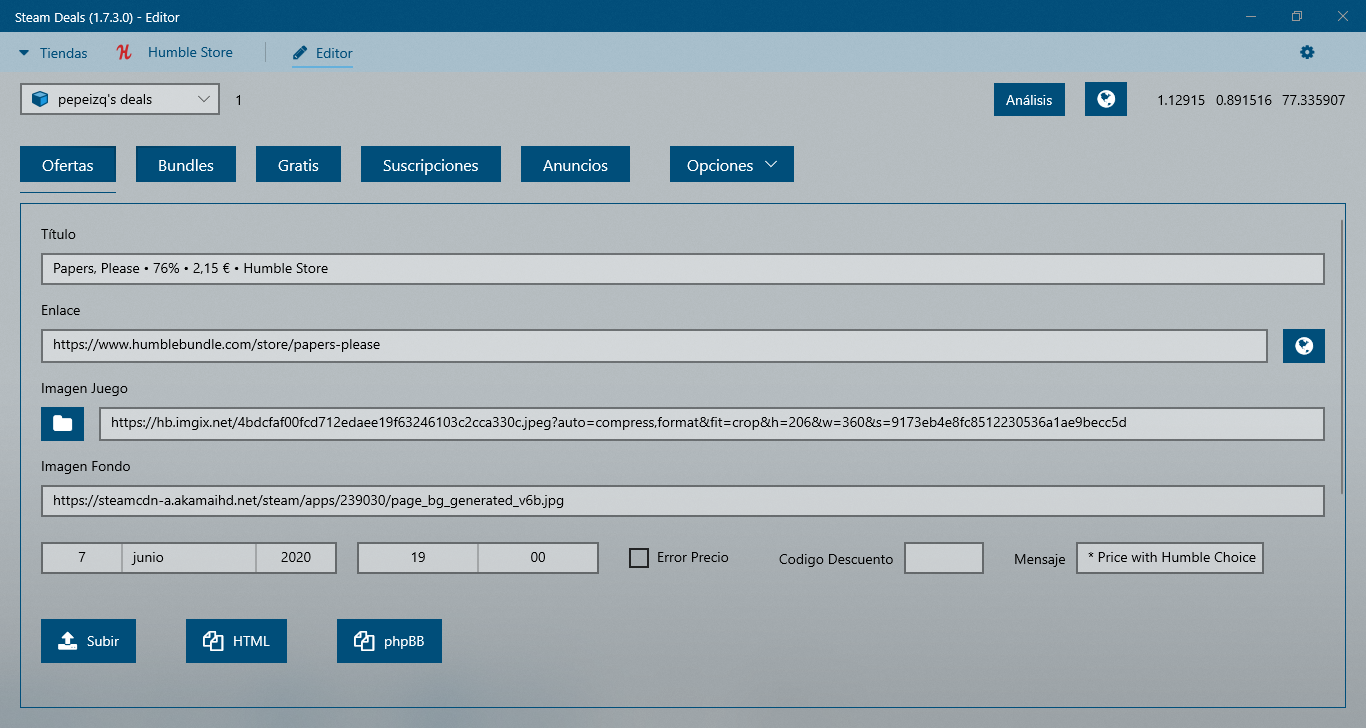1366x728 pixels.
Task: Click the Humble Store logo icon
Action: pos(124,52)
